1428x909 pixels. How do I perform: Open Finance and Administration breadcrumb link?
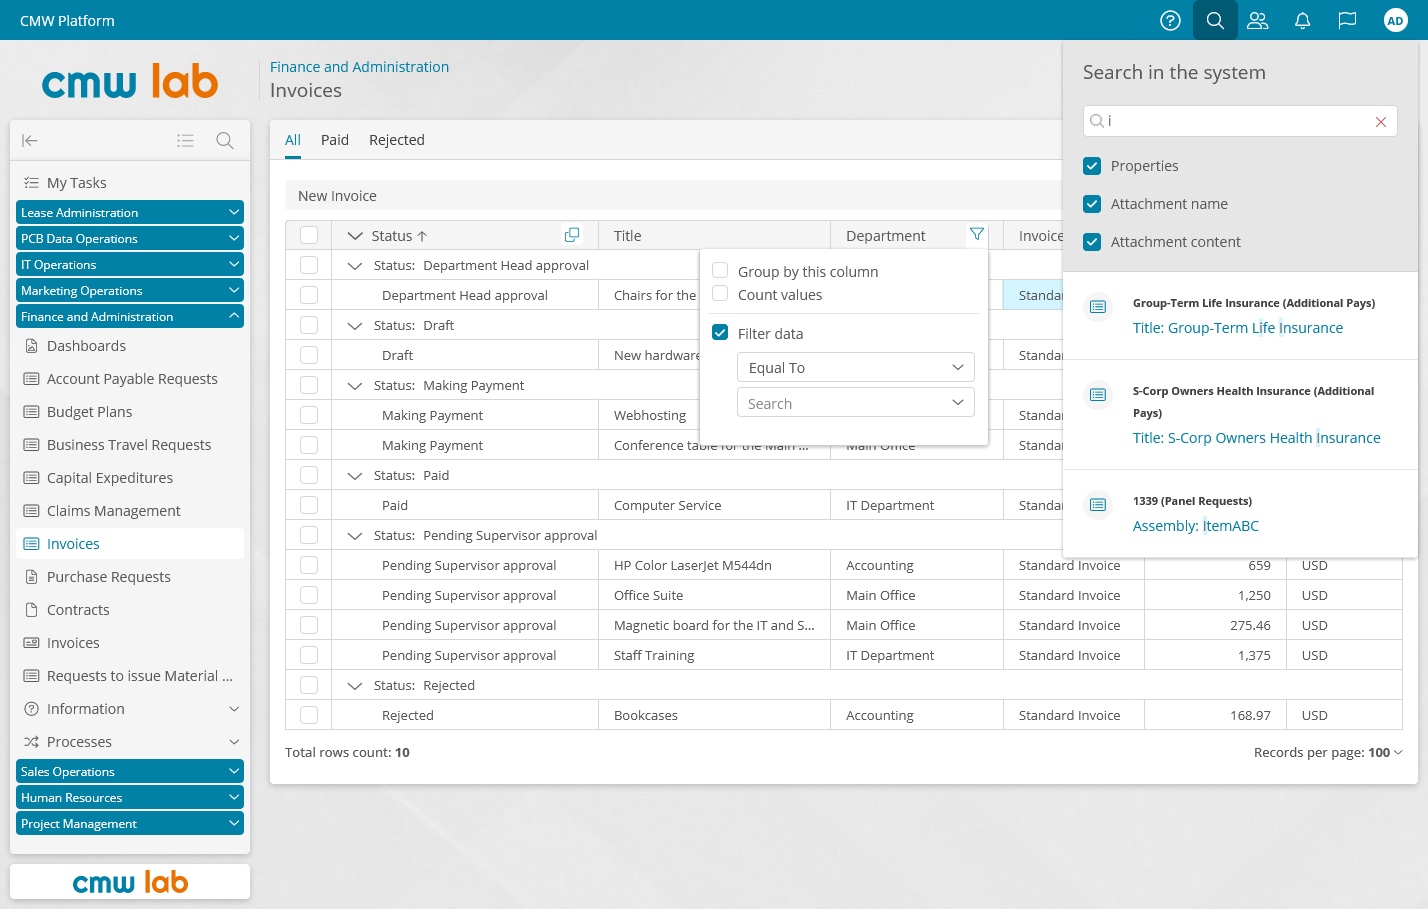pyautogui.click(x=359, y=67)
